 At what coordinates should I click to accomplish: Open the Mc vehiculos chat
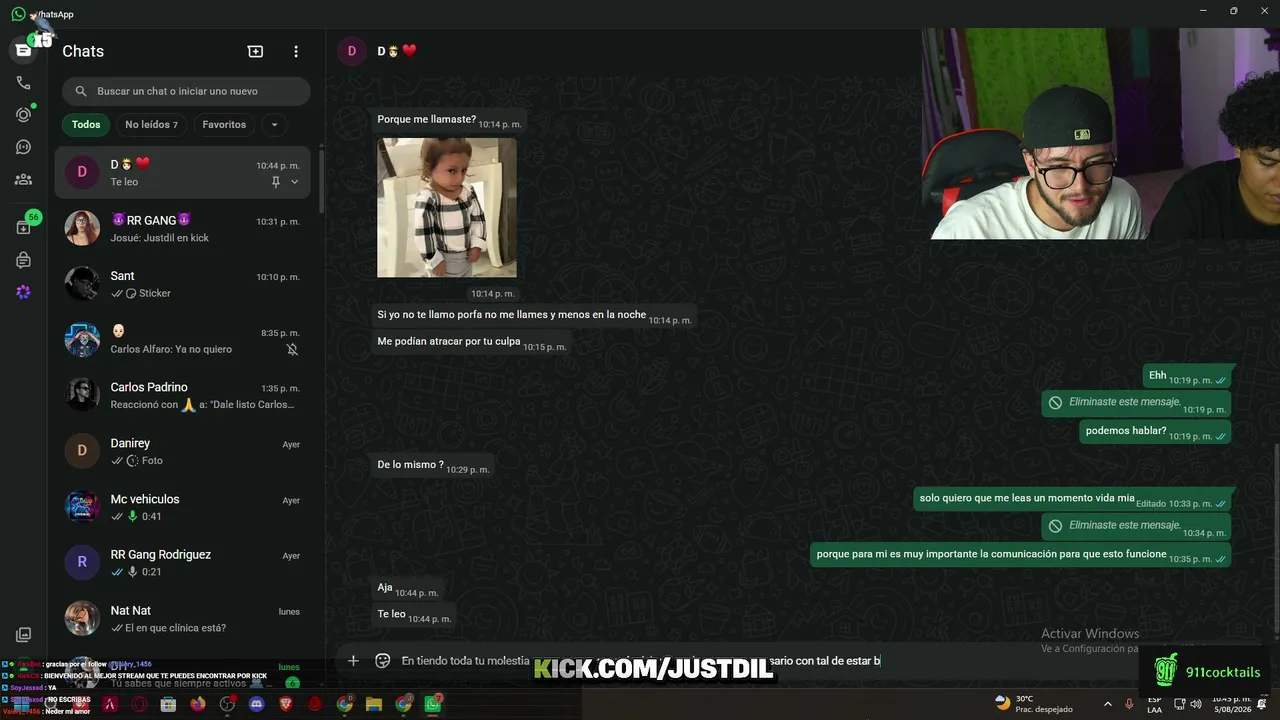tap(182, 507)
